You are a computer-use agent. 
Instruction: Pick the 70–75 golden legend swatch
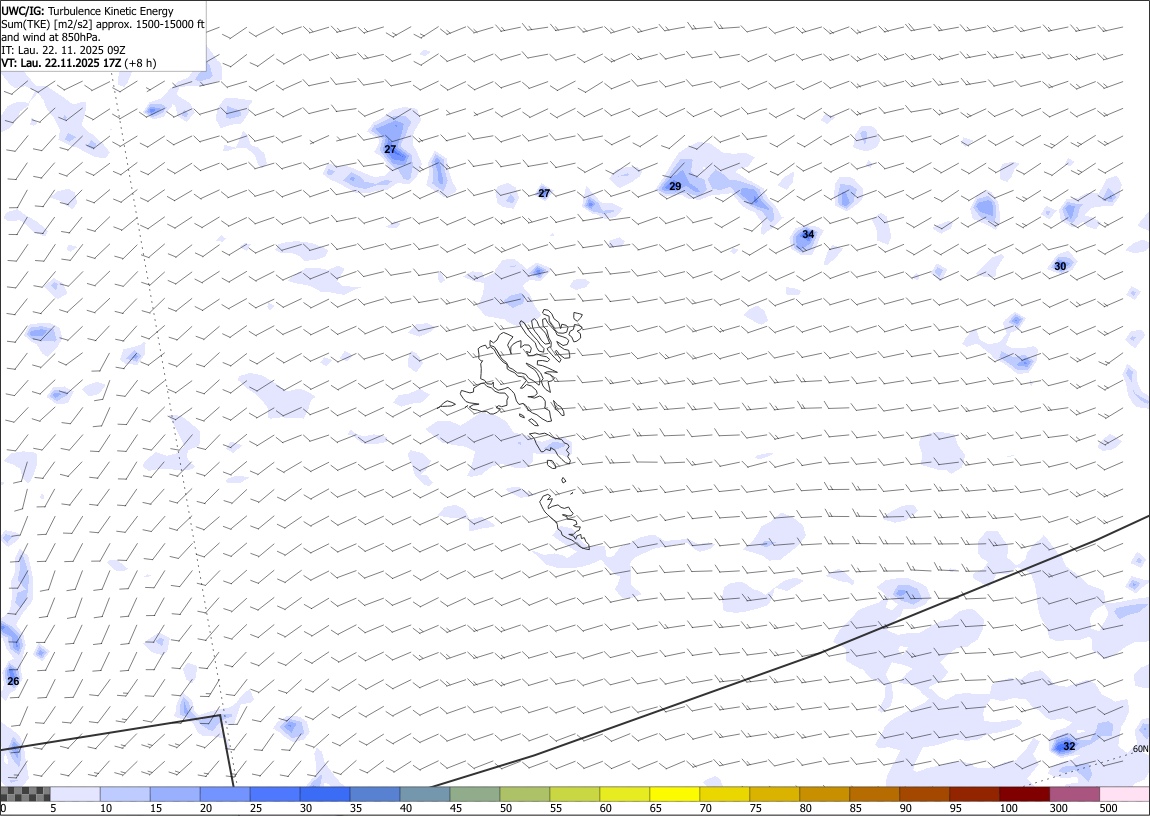725,794
